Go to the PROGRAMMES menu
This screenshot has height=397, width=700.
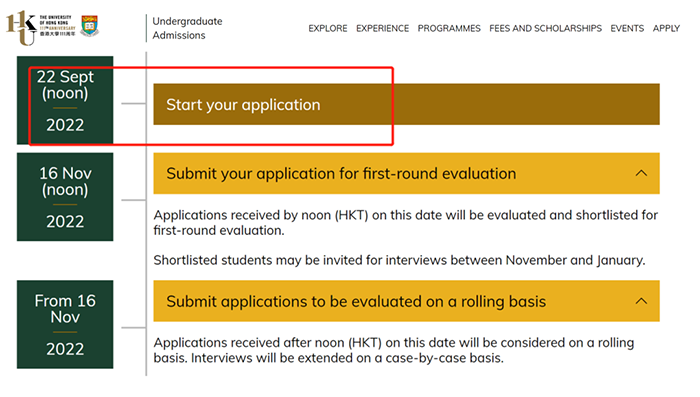449,28
